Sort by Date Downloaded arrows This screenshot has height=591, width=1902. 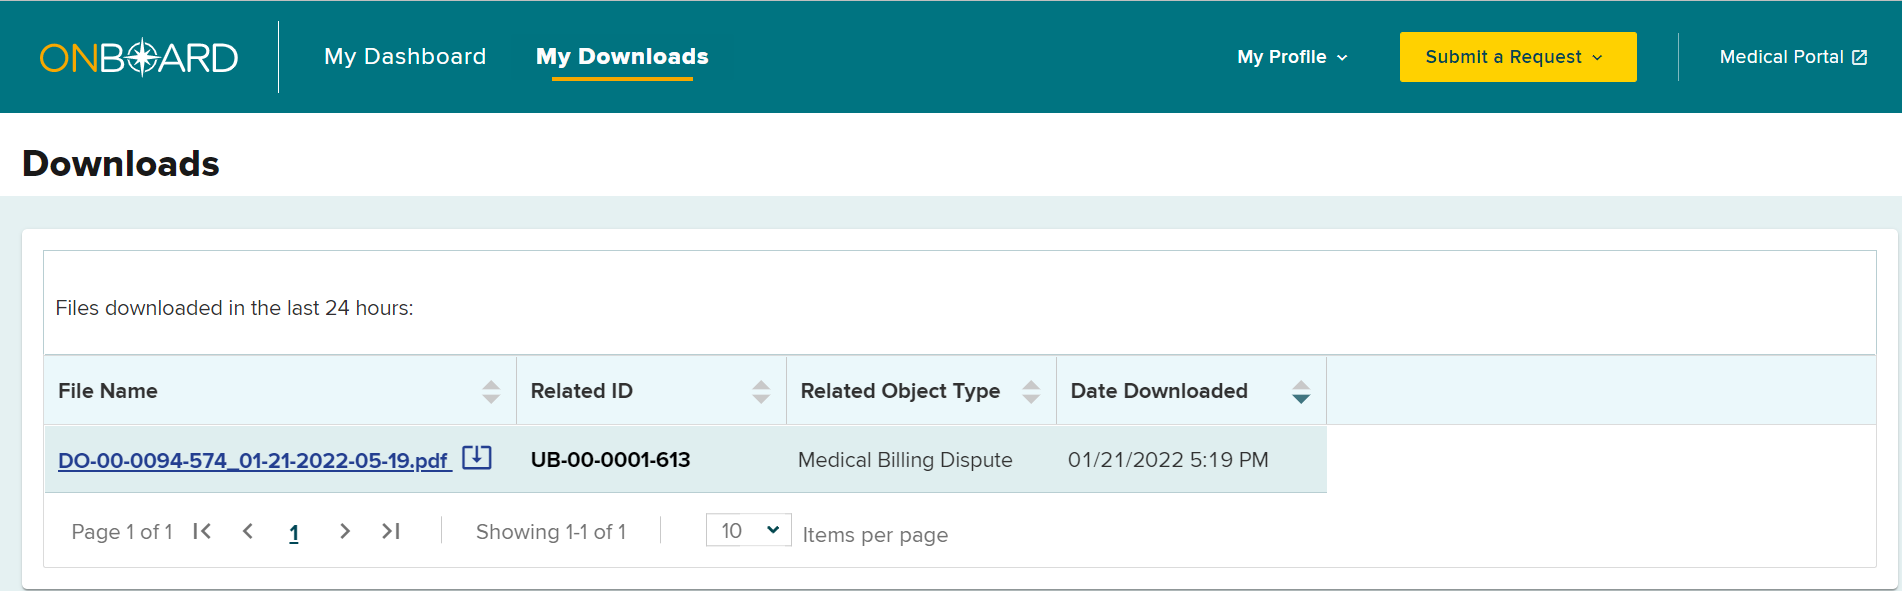point(1300,391)
